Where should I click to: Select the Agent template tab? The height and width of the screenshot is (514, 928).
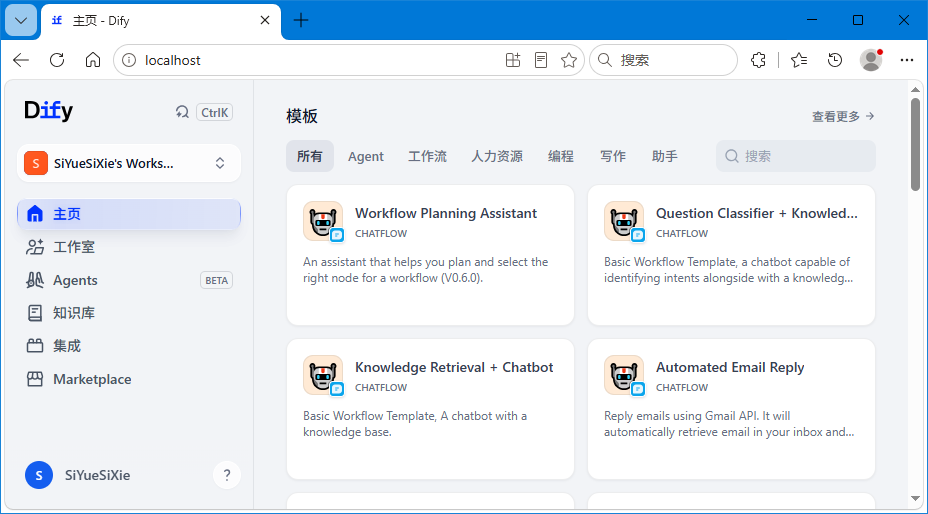coord(366,156)
